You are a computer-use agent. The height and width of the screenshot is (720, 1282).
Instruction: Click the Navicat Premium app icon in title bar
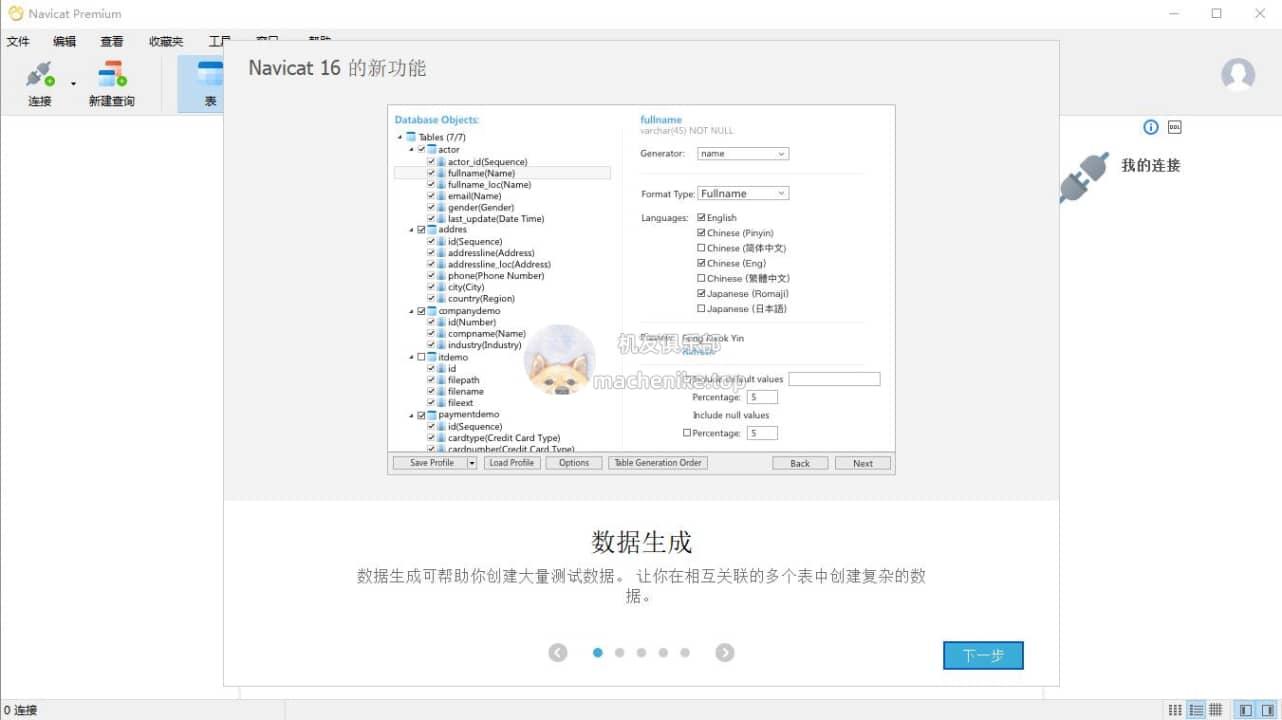[15, 14]
